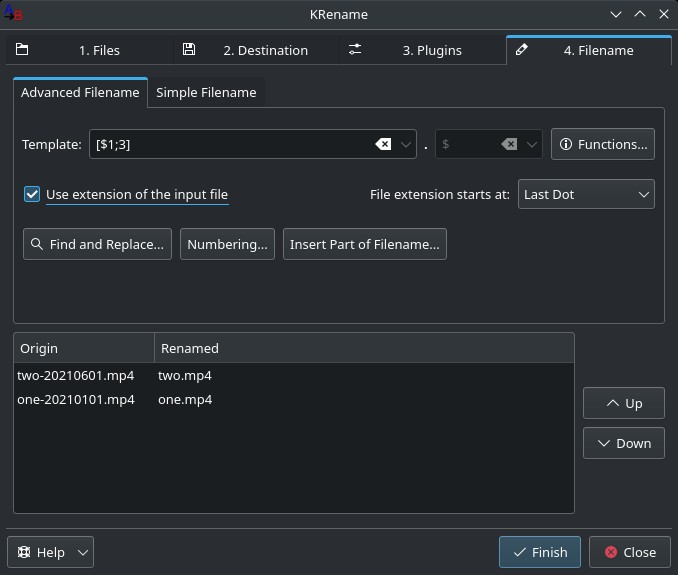Click the floppy disk icon on Destination tab
This screenshot has height=575, width=678.
coord(189,49)
